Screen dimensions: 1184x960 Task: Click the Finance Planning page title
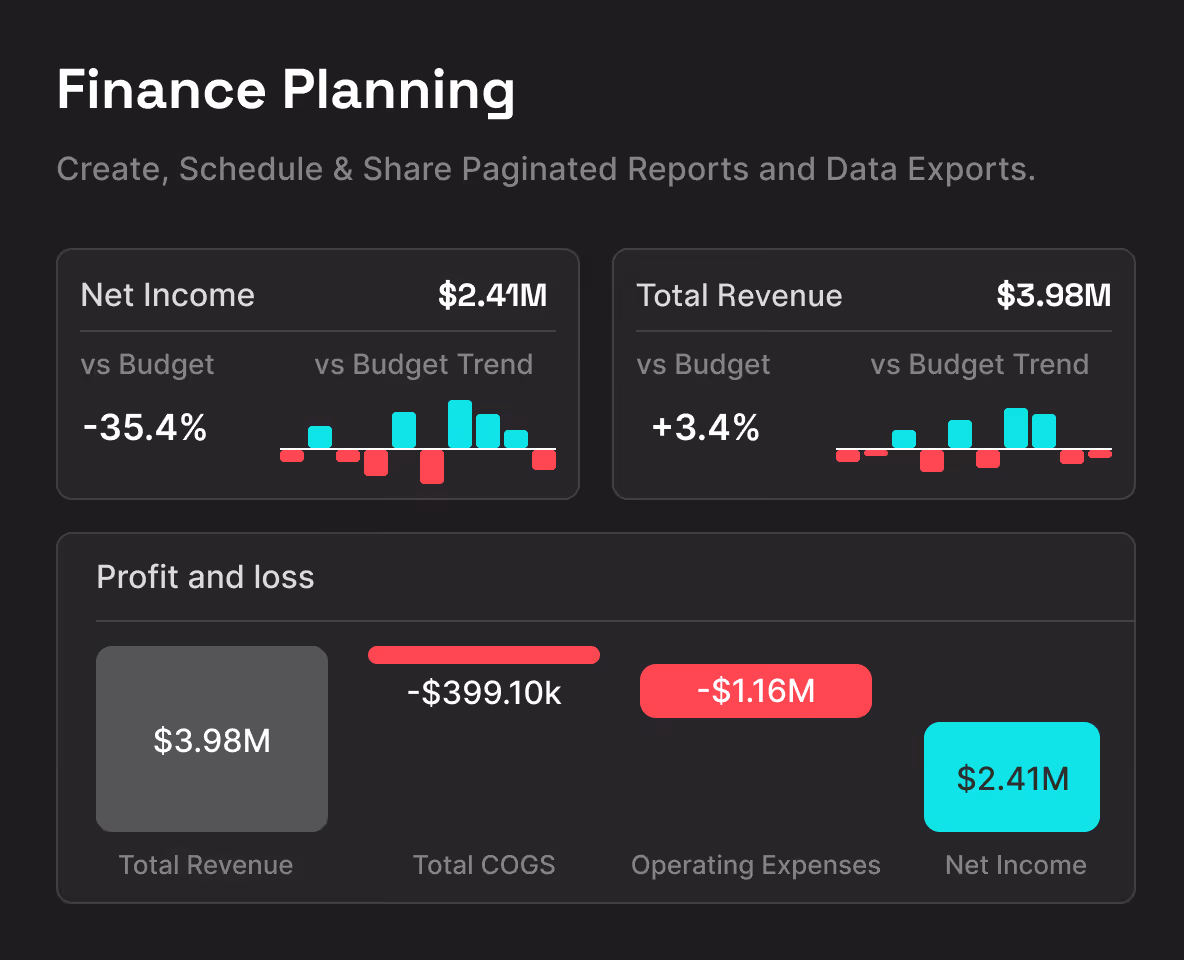287,90
